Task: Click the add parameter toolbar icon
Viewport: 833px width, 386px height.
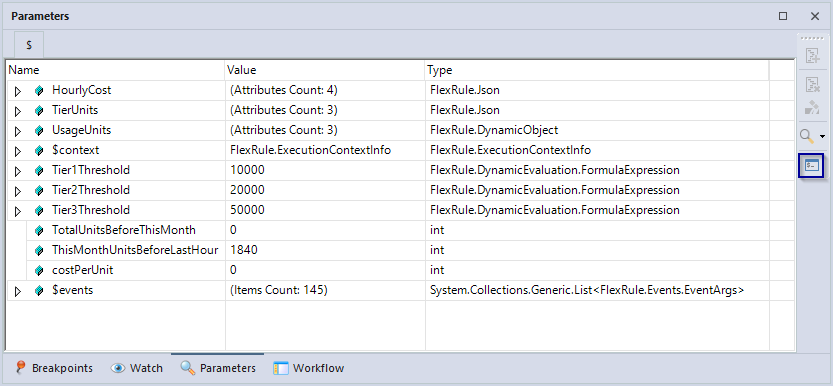Action: click(812, 56)
